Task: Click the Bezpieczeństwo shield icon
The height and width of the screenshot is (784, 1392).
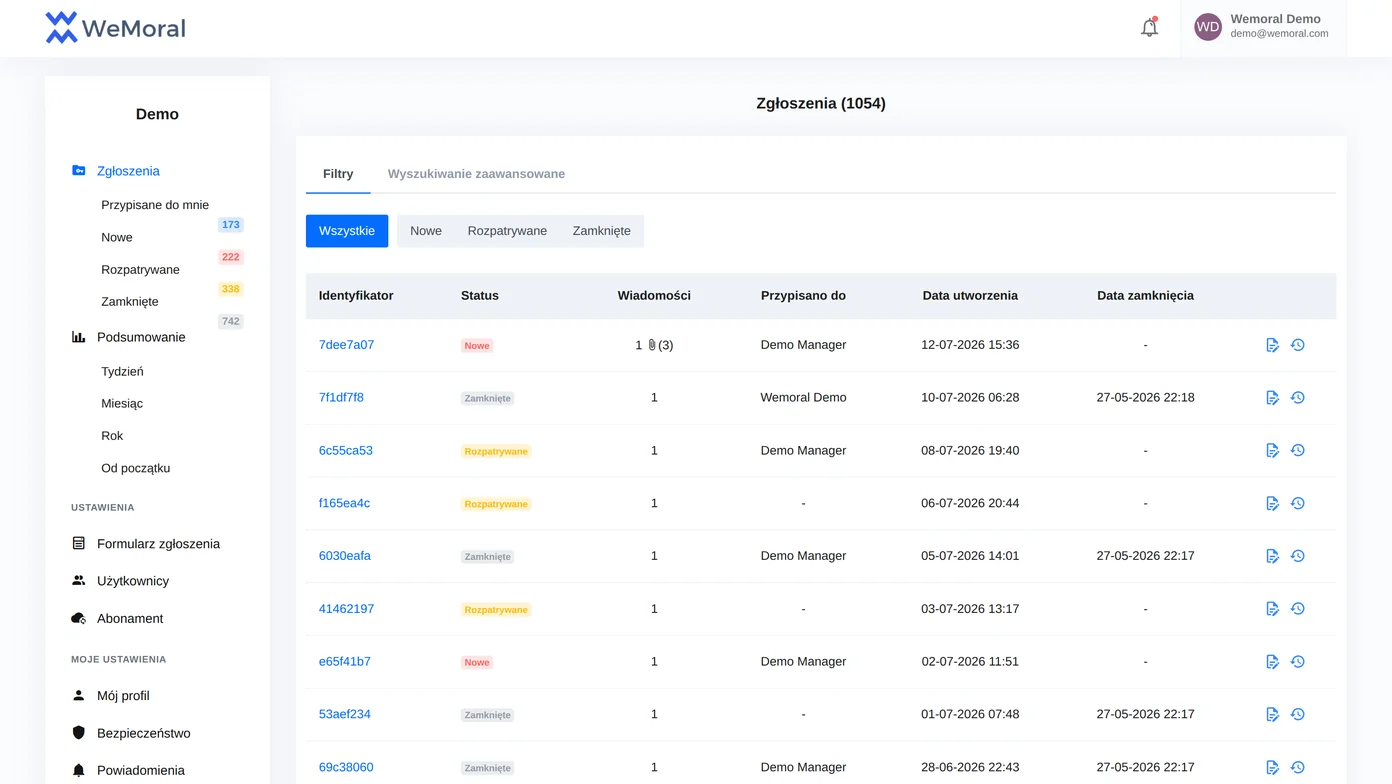Action: (79, 733)
